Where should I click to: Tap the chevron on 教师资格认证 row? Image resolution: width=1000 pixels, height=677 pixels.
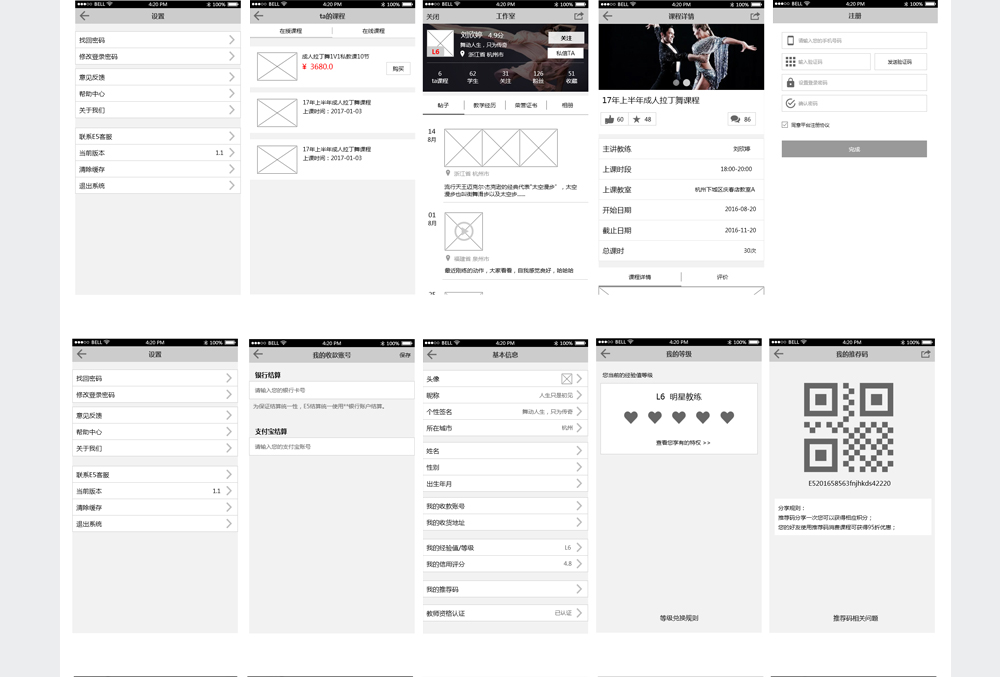click(579, 613)
